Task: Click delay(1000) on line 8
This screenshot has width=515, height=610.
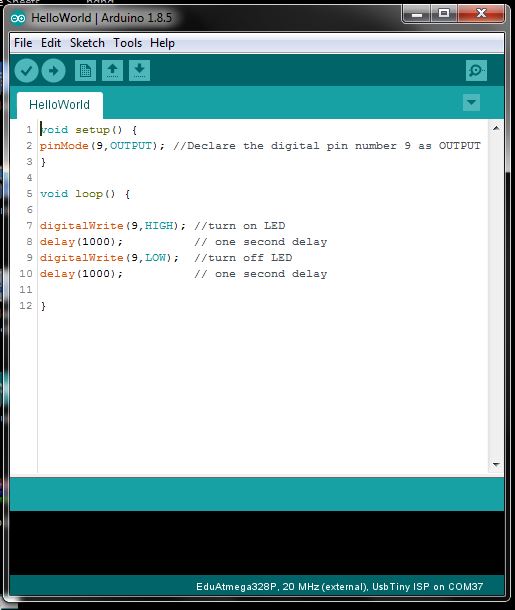Action: (81, 242)
